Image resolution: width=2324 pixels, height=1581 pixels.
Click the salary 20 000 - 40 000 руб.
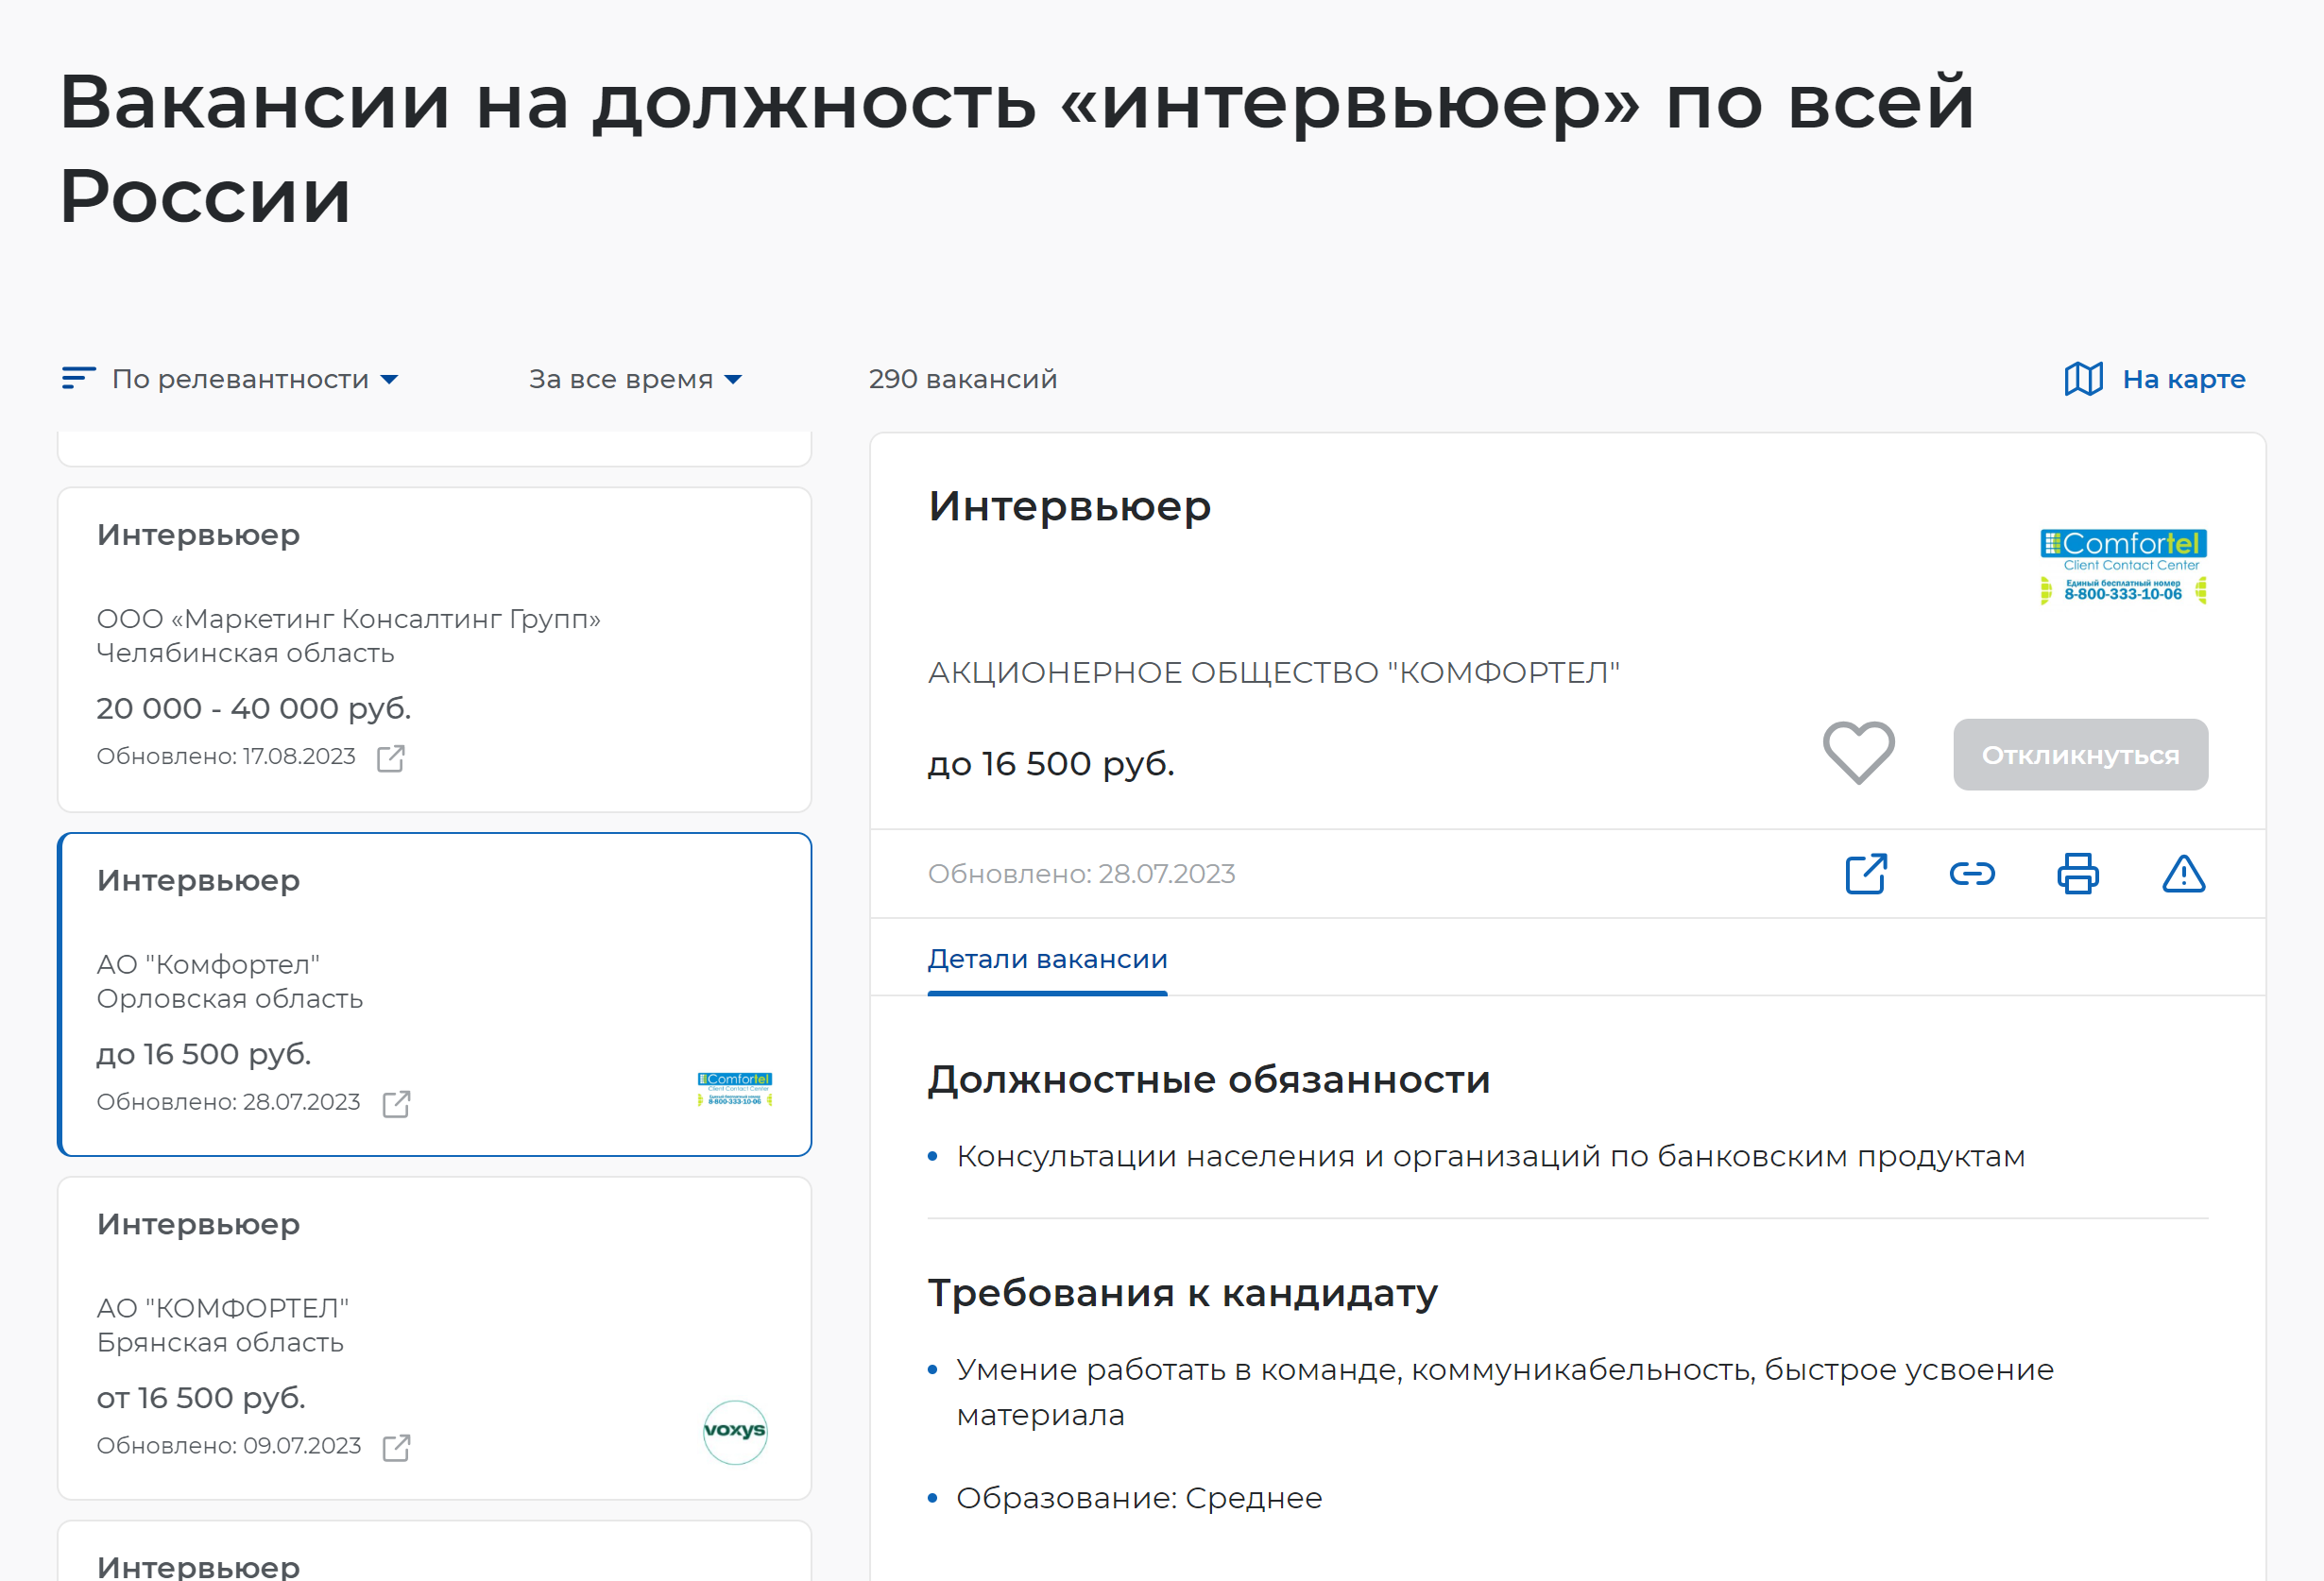254,708
